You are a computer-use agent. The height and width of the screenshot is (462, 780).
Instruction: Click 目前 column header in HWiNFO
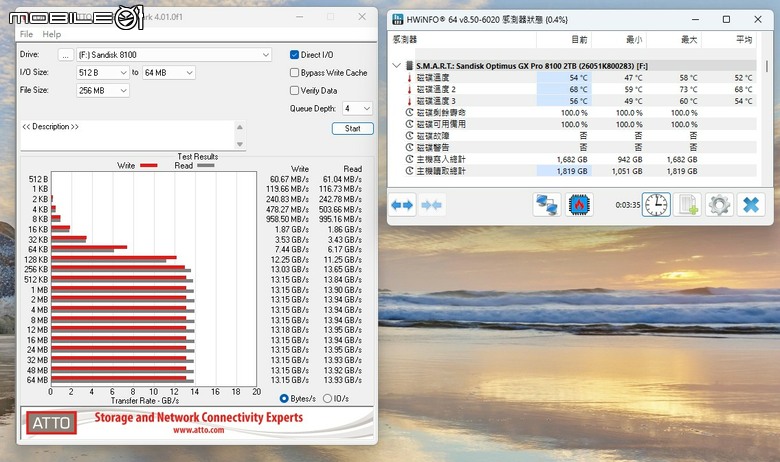click(x=580, y=39)
